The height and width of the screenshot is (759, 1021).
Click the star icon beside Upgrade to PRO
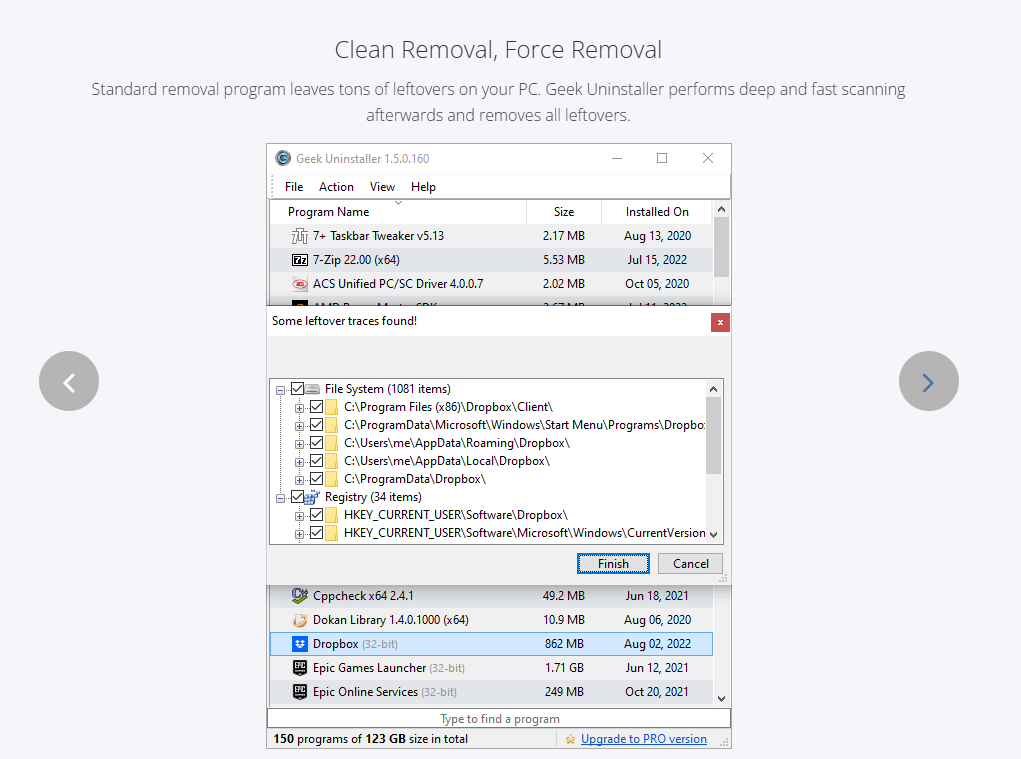point(570,739)
